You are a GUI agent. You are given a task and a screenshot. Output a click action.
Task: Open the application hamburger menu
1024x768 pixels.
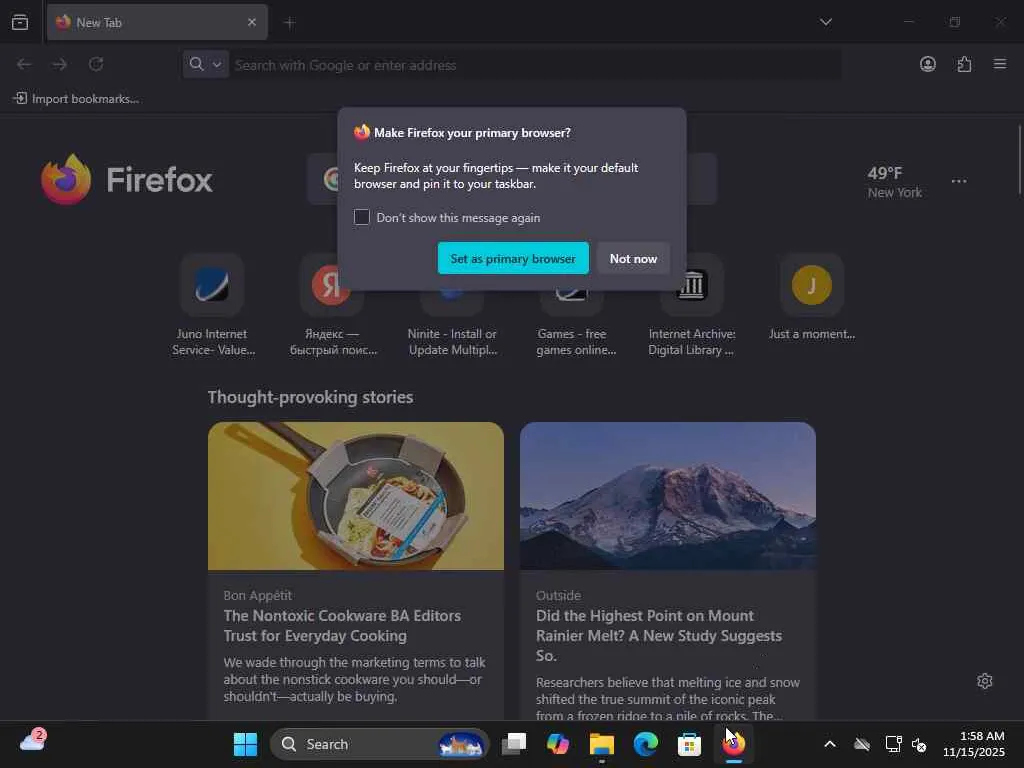pos(1000,64)
